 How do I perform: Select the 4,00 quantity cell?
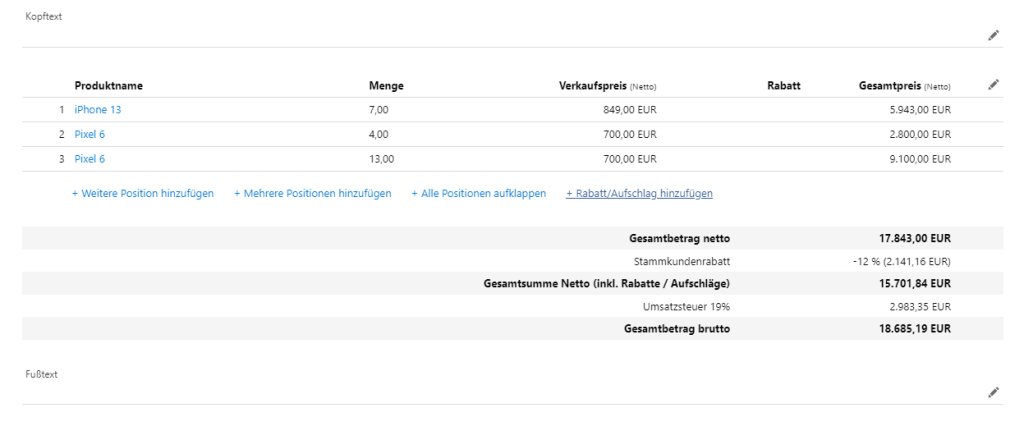(x=379, y=134)
